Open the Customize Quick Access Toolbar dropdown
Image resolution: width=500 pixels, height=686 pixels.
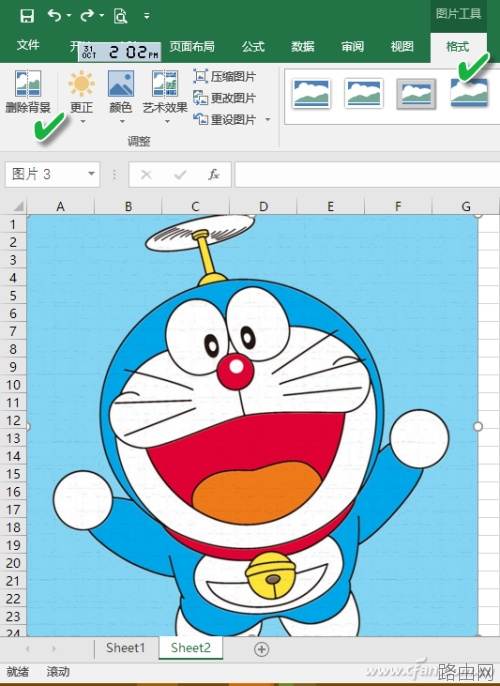[147, 16]
